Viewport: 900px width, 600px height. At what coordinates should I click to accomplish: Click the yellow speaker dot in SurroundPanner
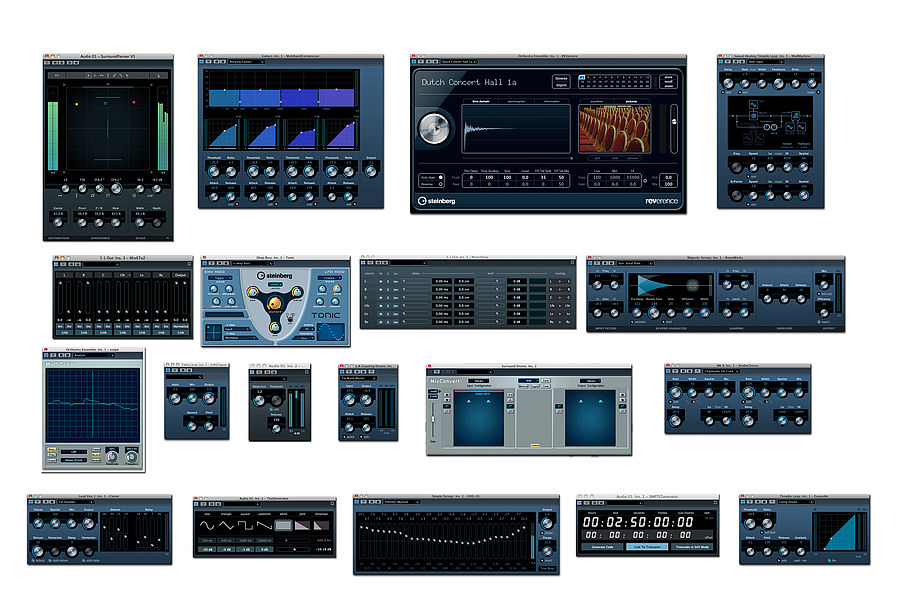[77, 104]
